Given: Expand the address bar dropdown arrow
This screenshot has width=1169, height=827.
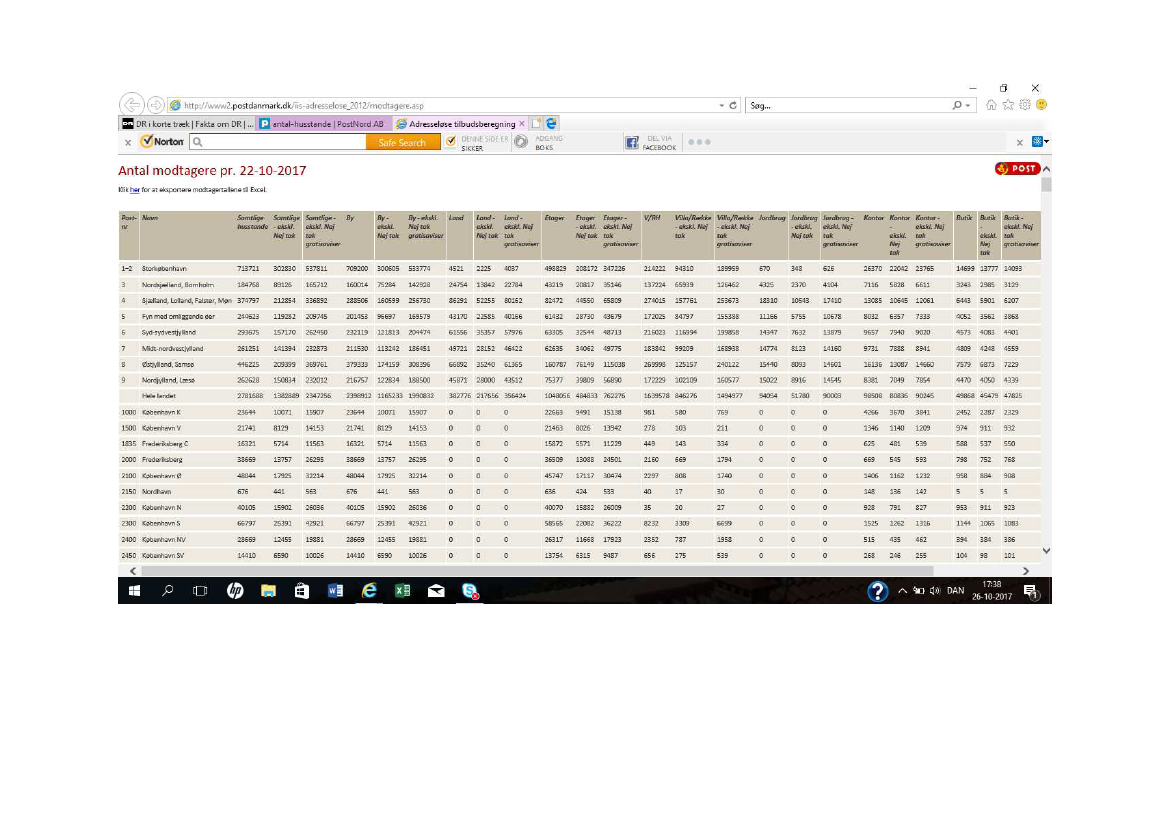Looking at the screenshot, I should click(x=722, y=105).
